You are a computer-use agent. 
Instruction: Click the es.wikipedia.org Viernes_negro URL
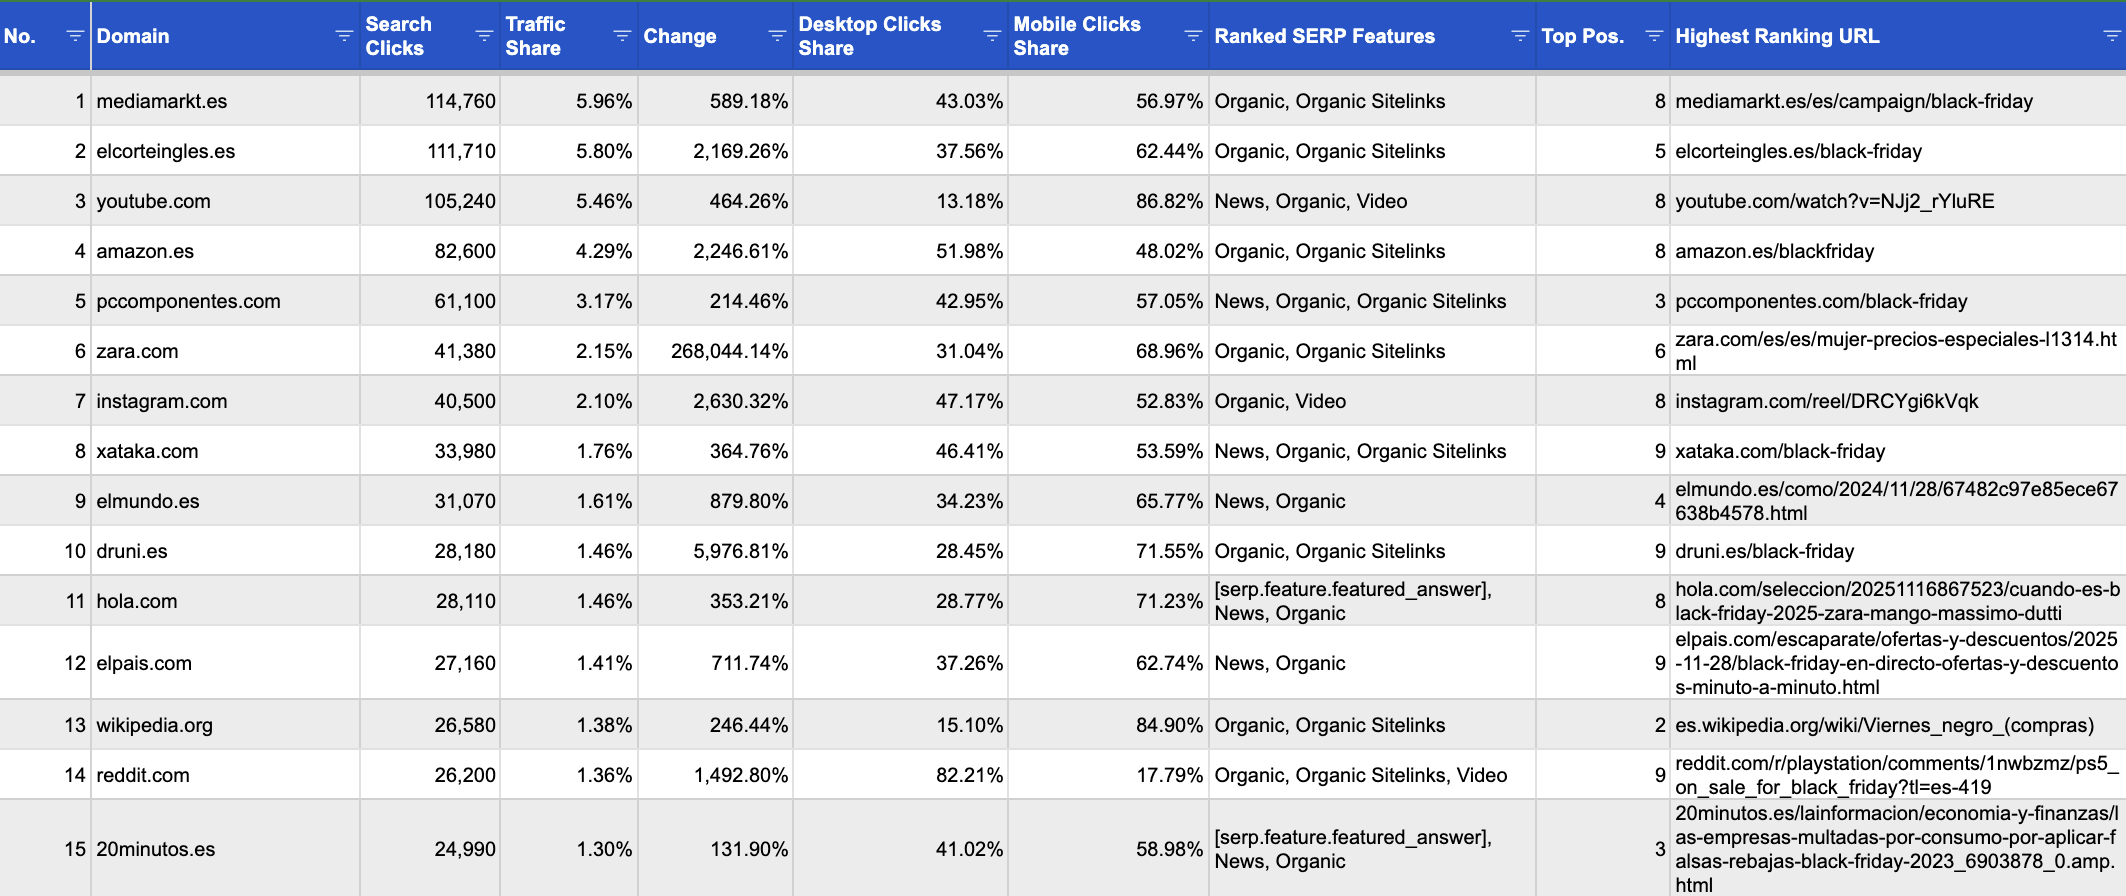pos(1884,725)
